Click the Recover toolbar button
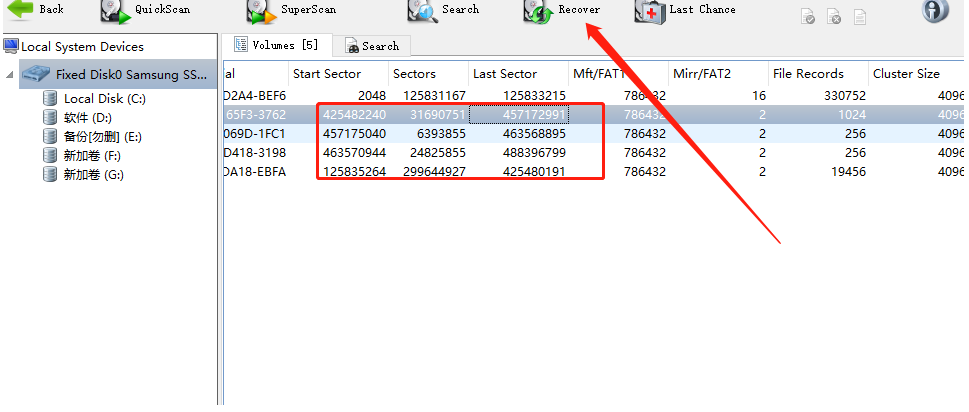969x412 pixels. pyautogui.click(x=561, y=11)
